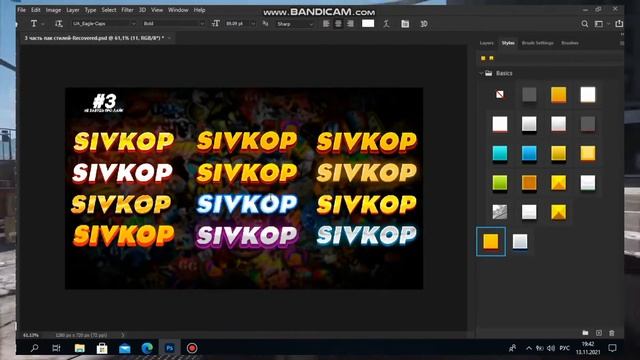The width and height of the screenshot is (640, 360).
Task: Toggle the Character and Paragraph panels
Action: (405, 24)
